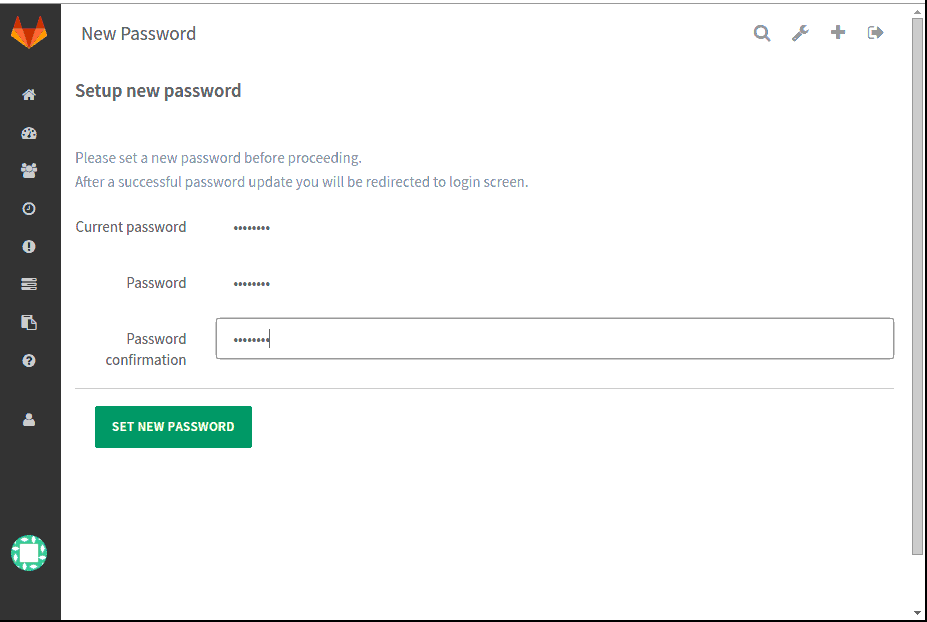Screen dimensions: 927x622
Task: Open your profile icon in sidebar
Action: coord(29,419)
